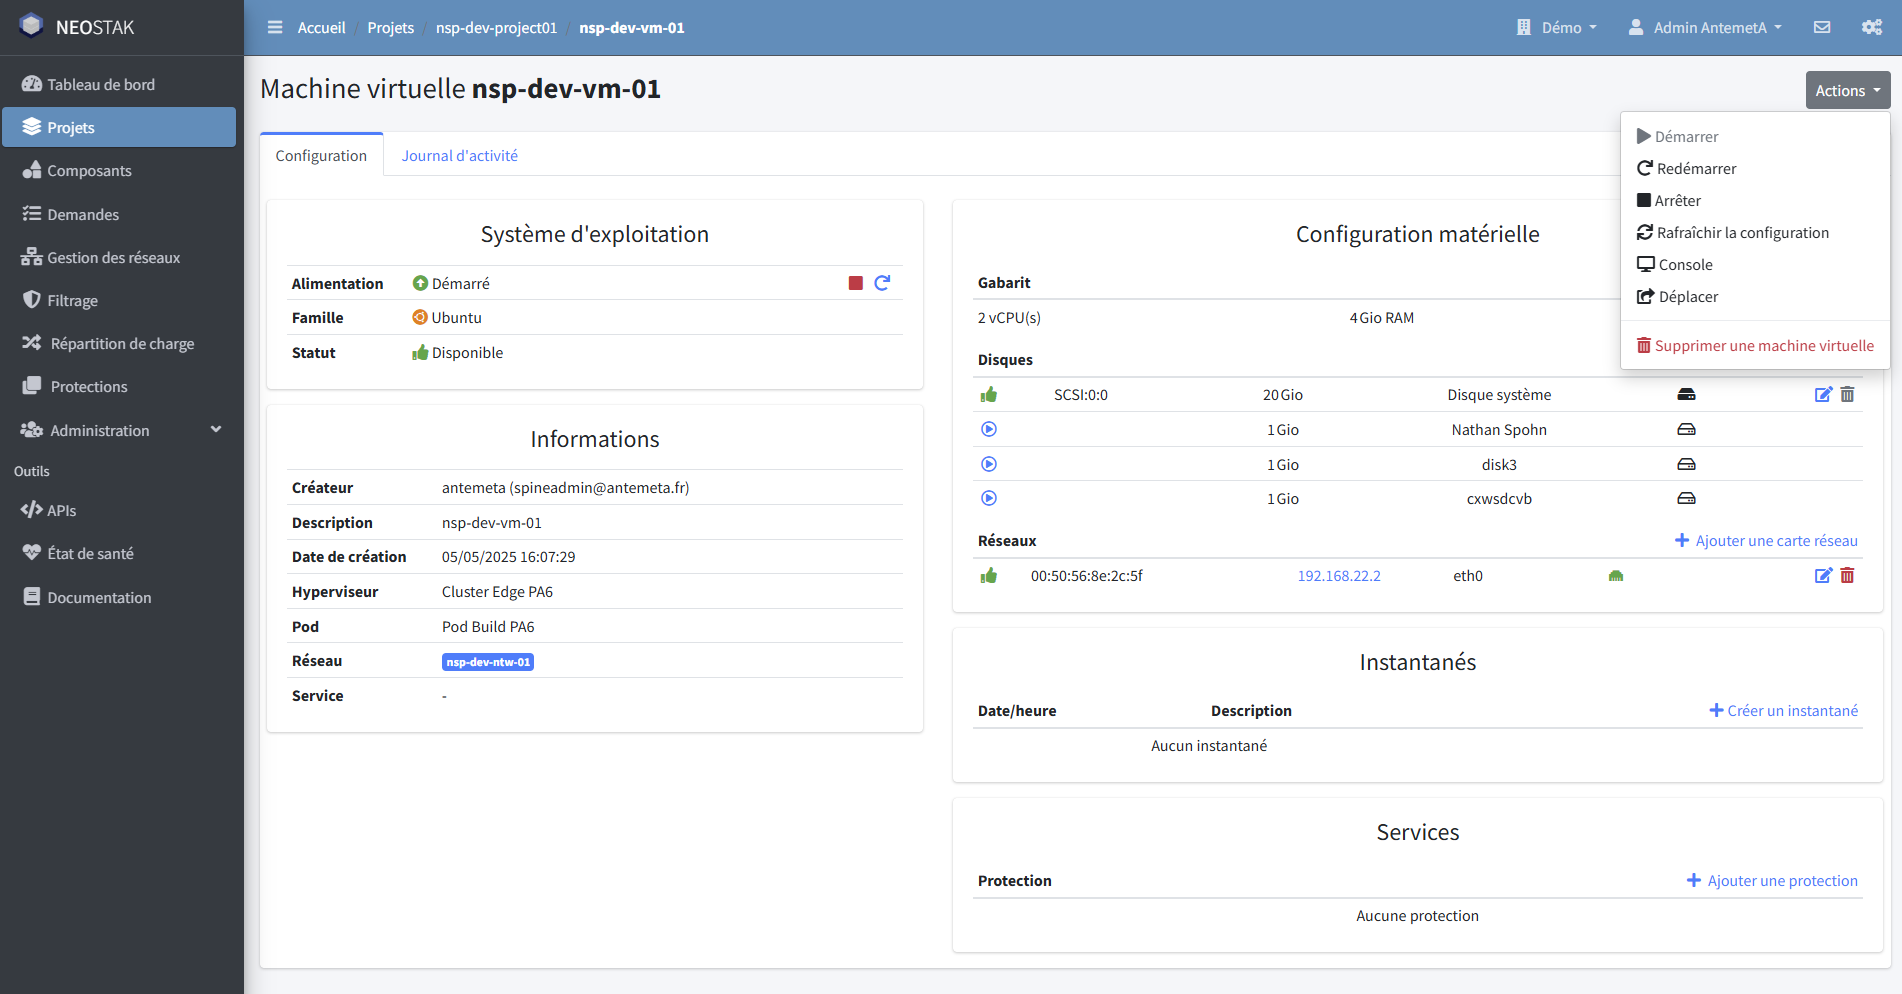Open the Démo organization dropdown
Viewport: 1902px width, 994px height.
pos(1557,27)
